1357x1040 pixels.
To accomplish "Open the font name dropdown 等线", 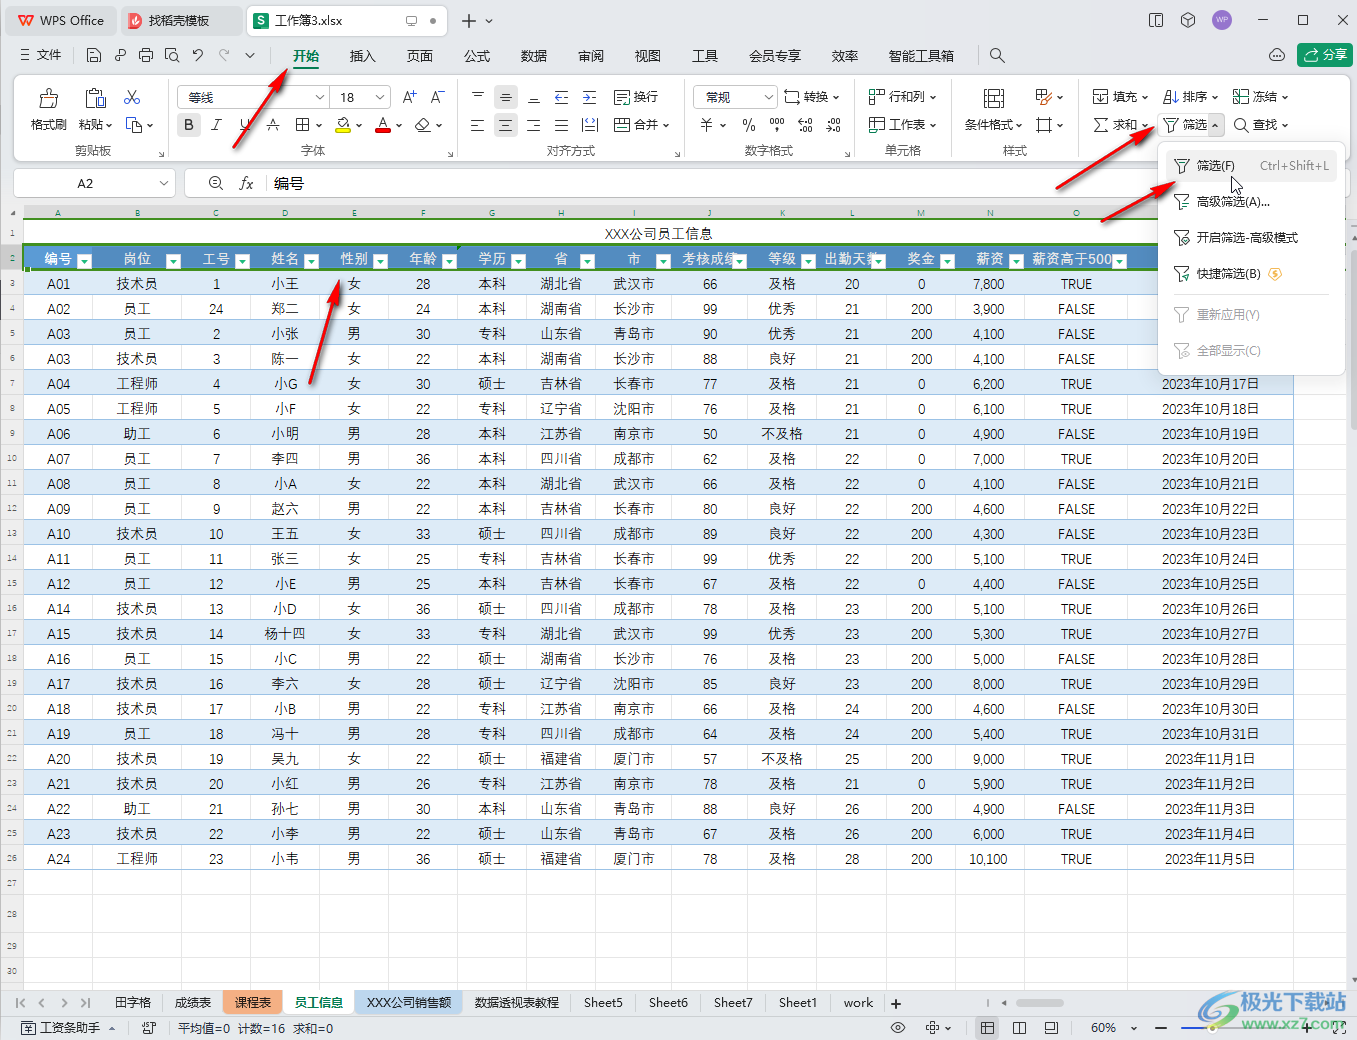I will (x=320, y=97).
